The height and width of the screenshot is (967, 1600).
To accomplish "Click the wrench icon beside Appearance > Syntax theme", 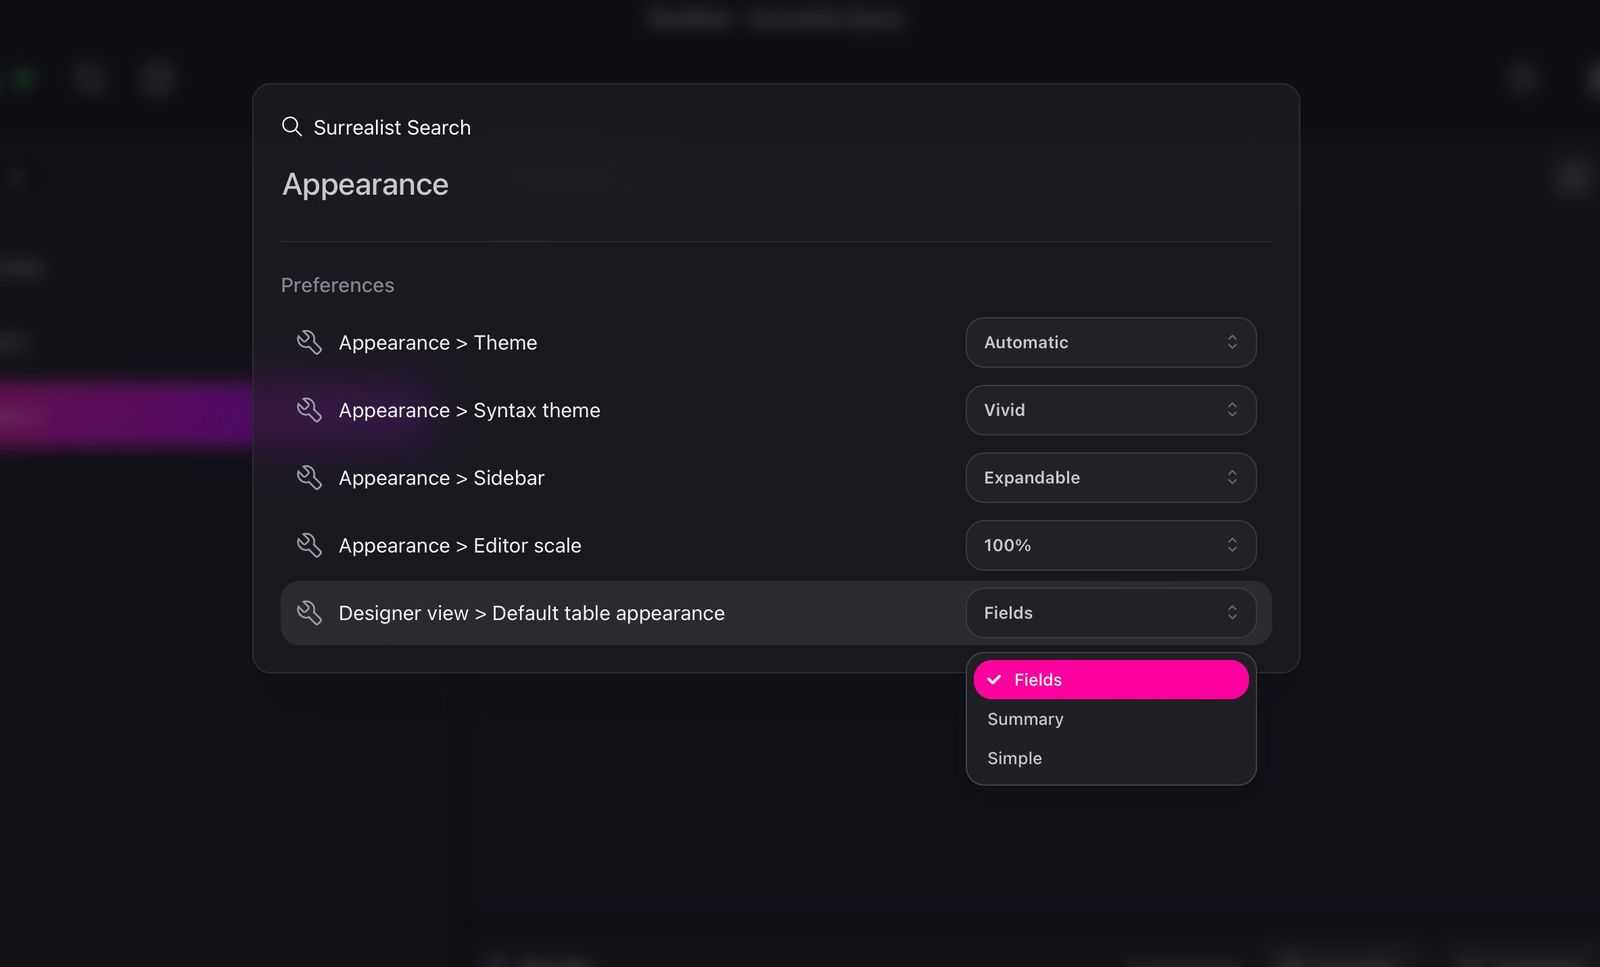I will (310, 410).
